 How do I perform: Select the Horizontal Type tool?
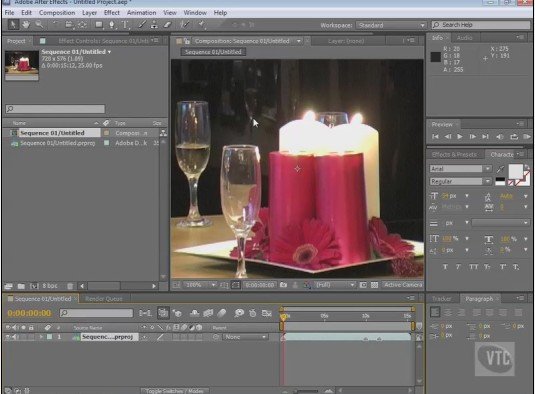pos(125,25)
